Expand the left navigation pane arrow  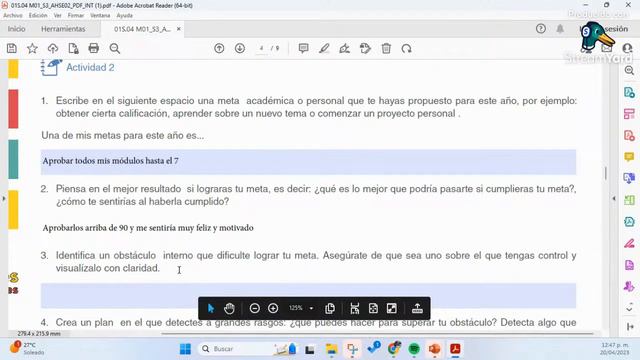[x=4, y=199]
